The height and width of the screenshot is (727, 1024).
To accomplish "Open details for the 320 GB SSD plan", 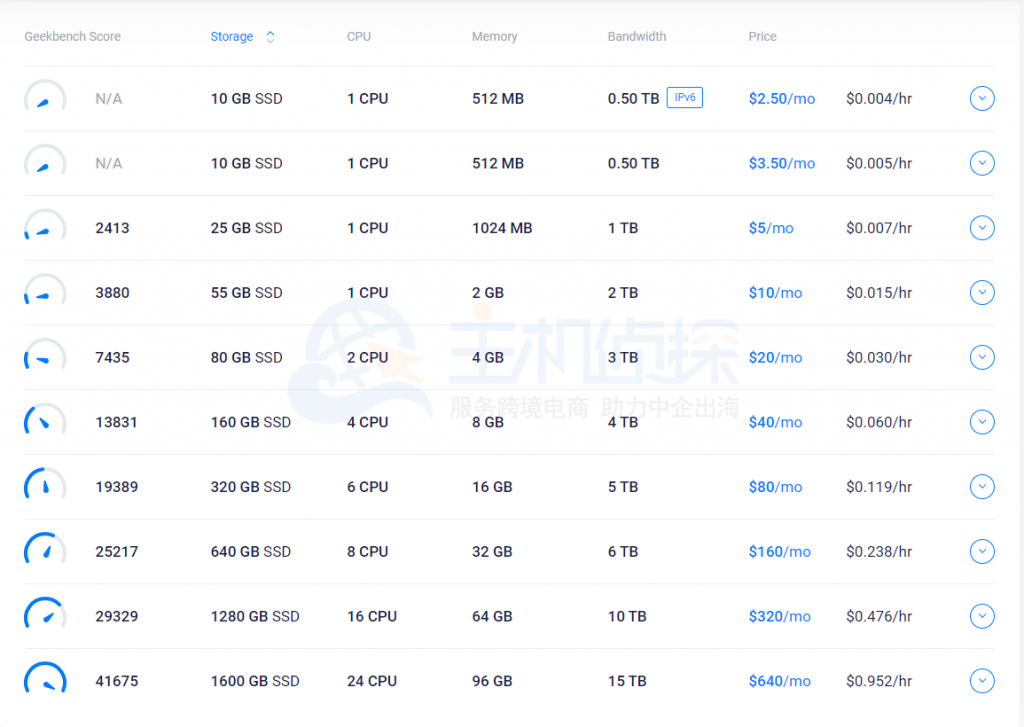I will pyautogui.click(x=981, y=487).
